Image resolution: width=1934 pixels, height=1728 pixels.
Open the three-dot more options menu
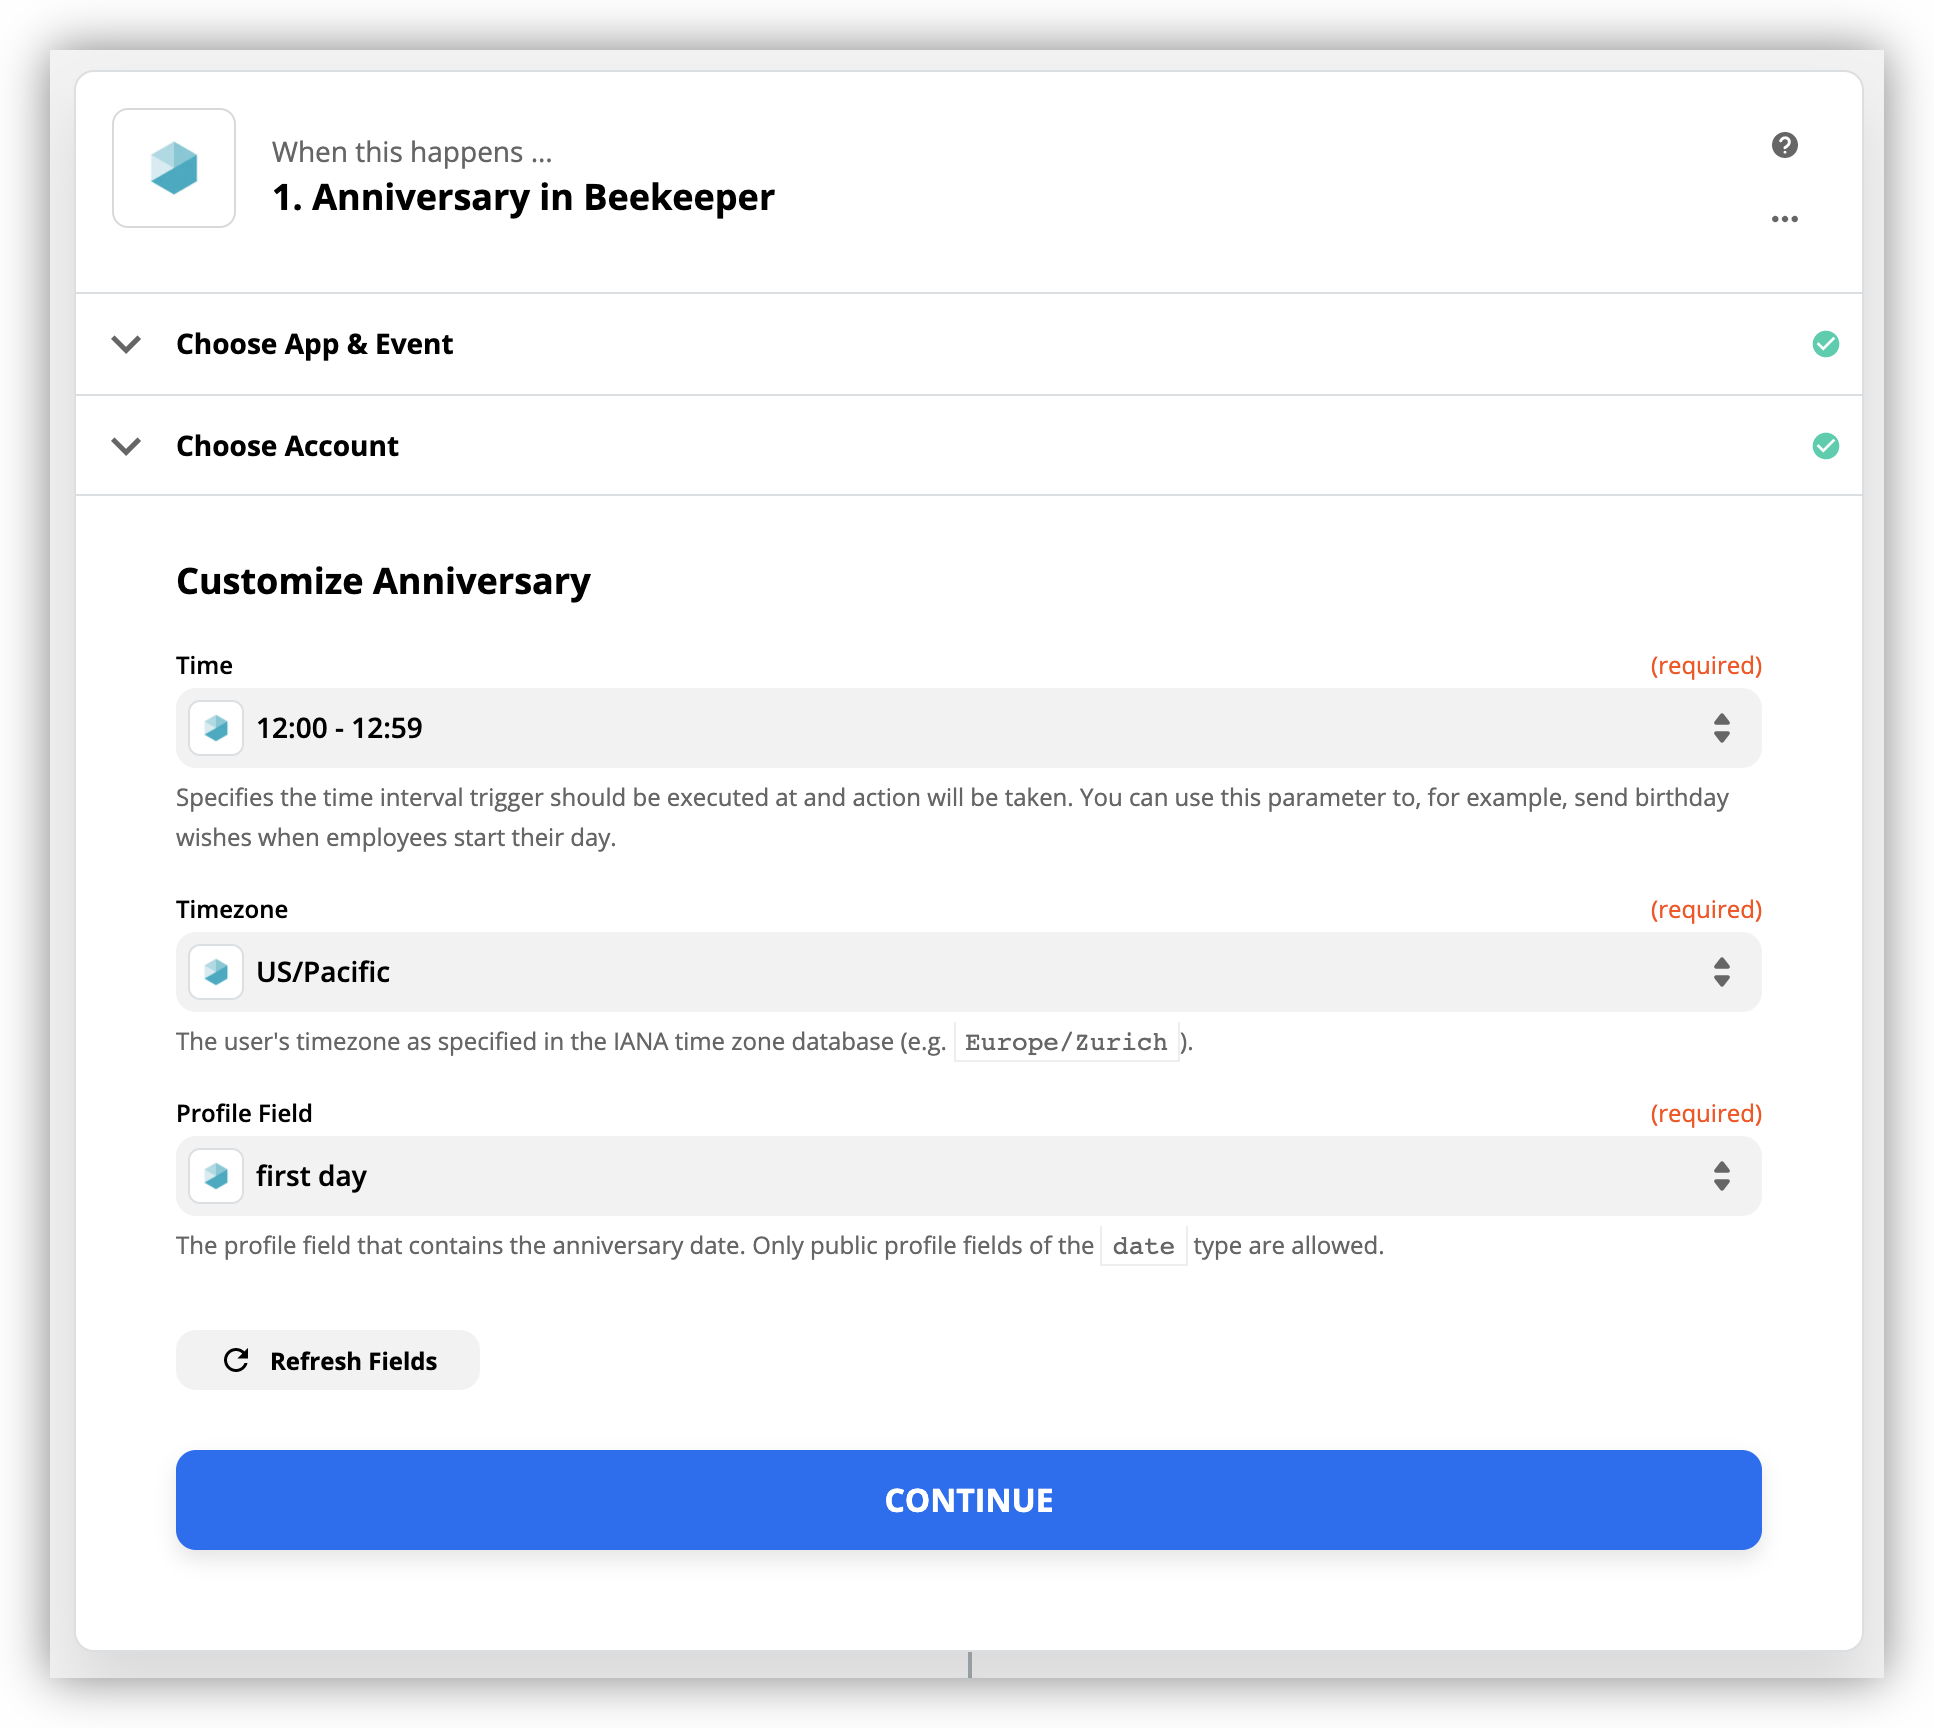coord(1784,219)
